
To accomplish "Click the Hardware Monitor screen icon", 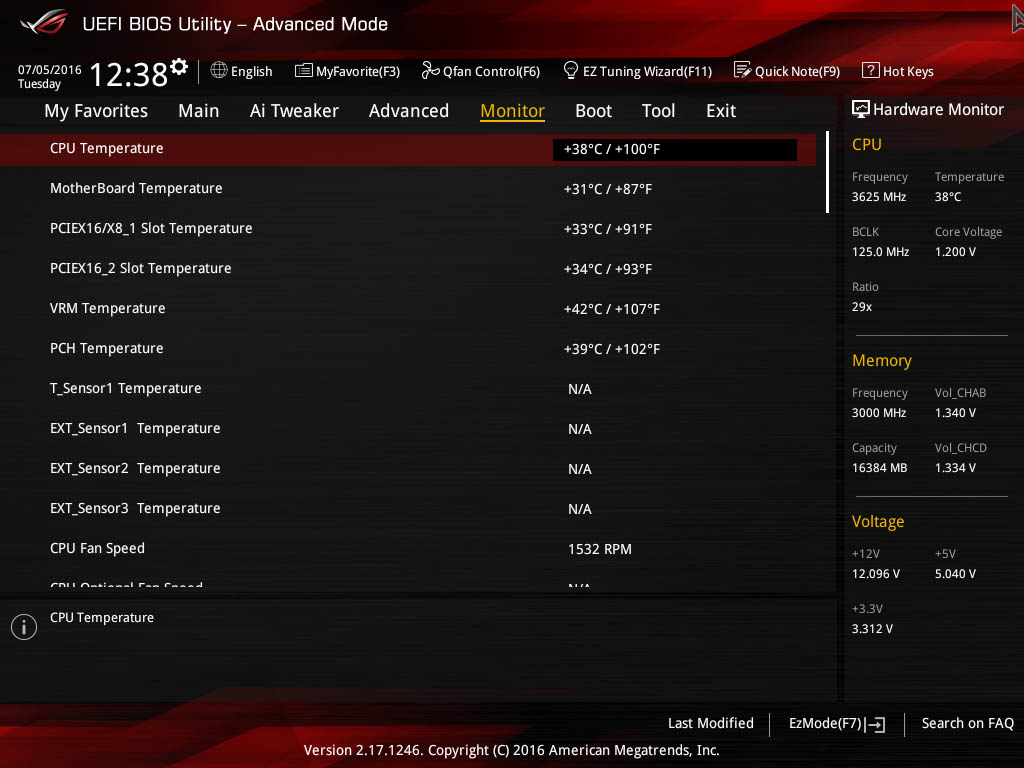I will pos(861,109).
